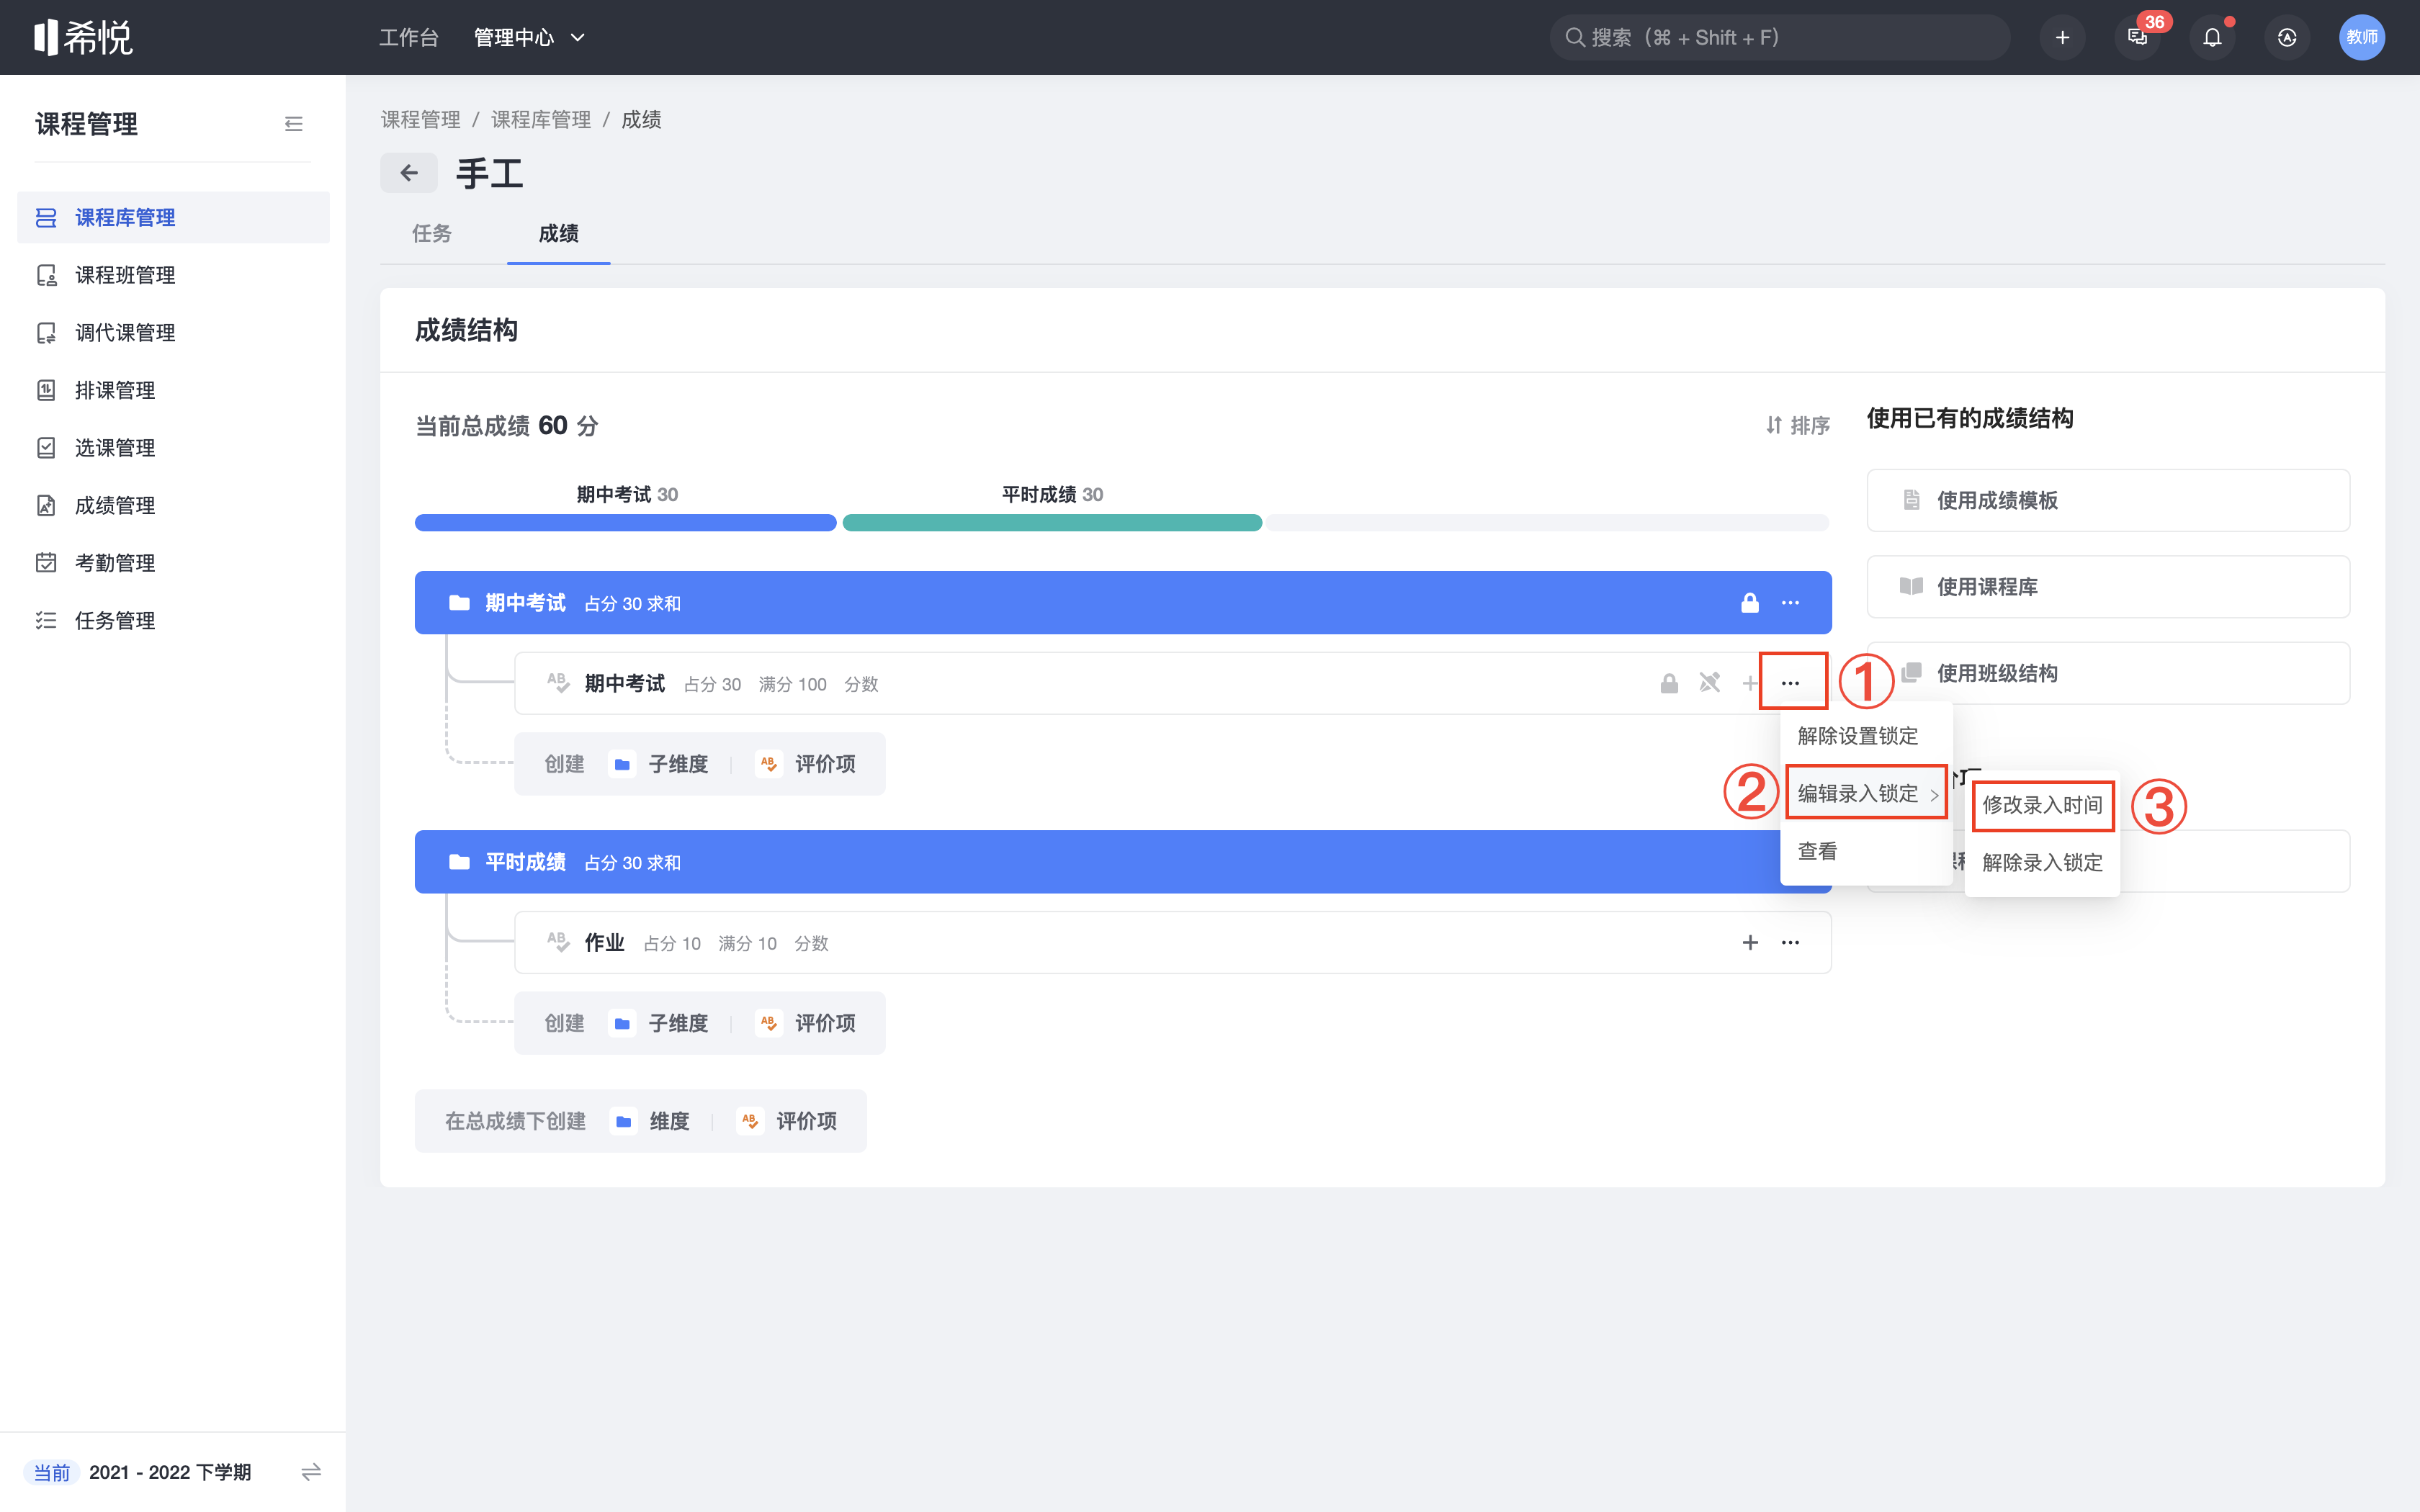Select the 成绩 tab
Viewport: 2420px width, 1512px height.
click(x=558, y=233)
